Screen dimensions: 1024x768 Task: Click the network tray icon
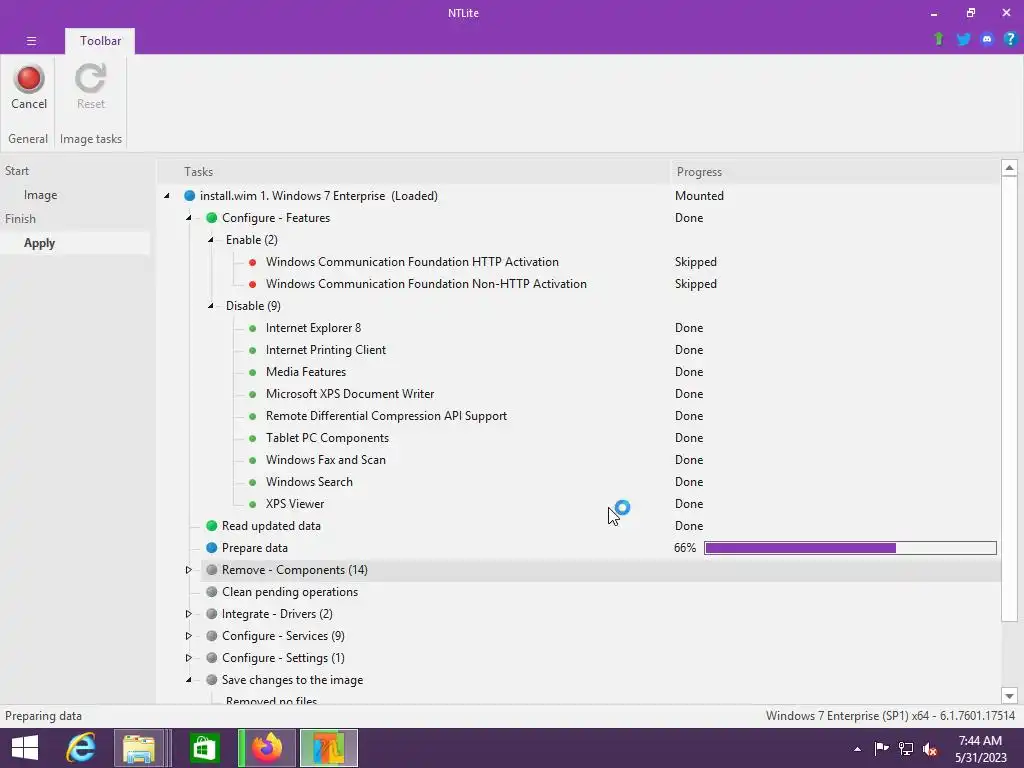click(x=906, y=749)
